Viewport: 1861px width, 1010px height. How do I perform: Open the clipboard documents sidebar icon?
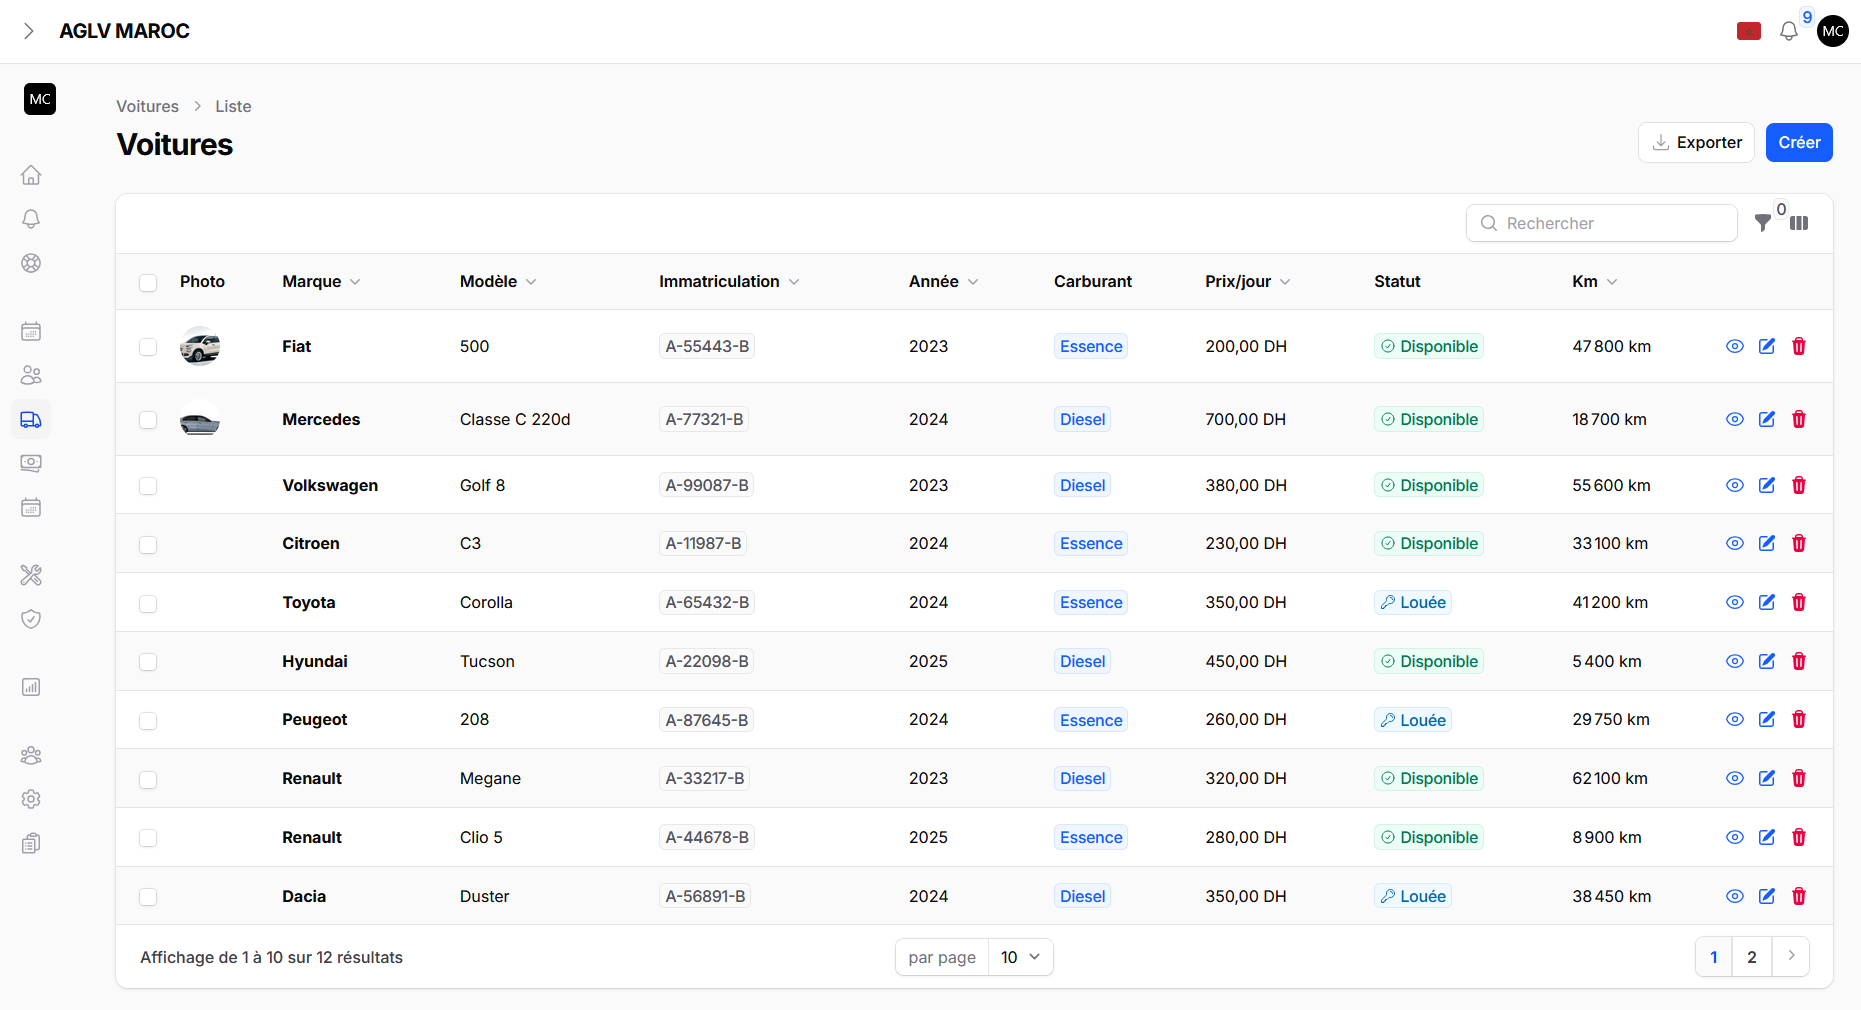[x=31, y=843]
